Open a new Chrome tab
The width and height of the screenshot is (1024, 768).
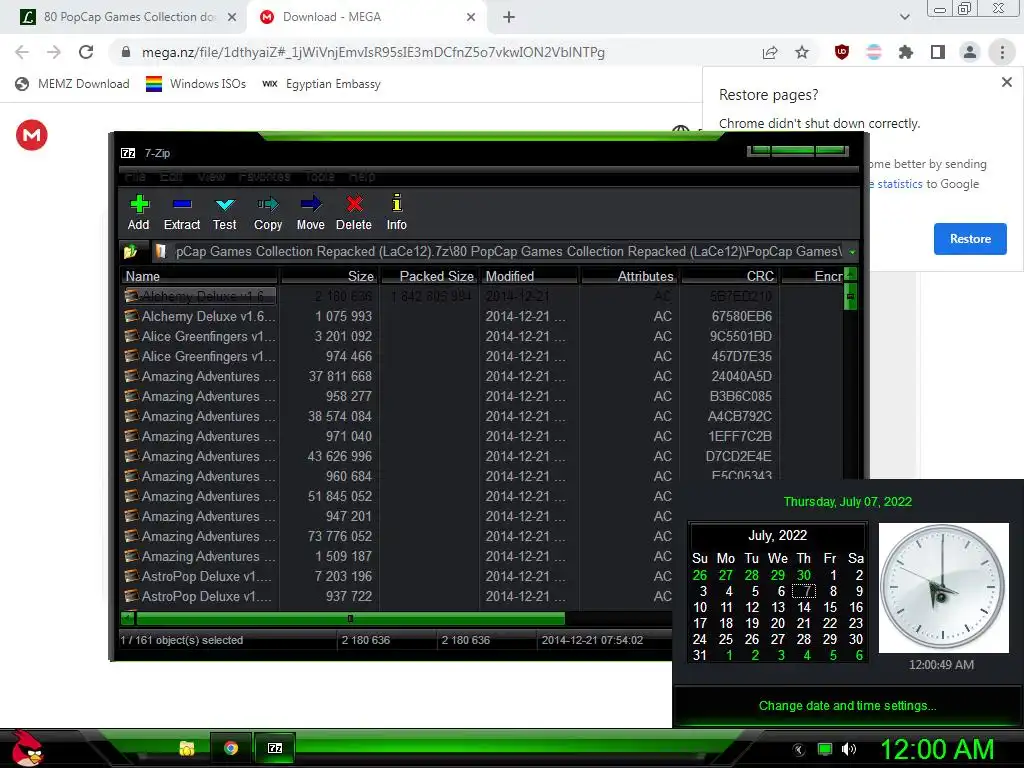(x=509, y=17)
